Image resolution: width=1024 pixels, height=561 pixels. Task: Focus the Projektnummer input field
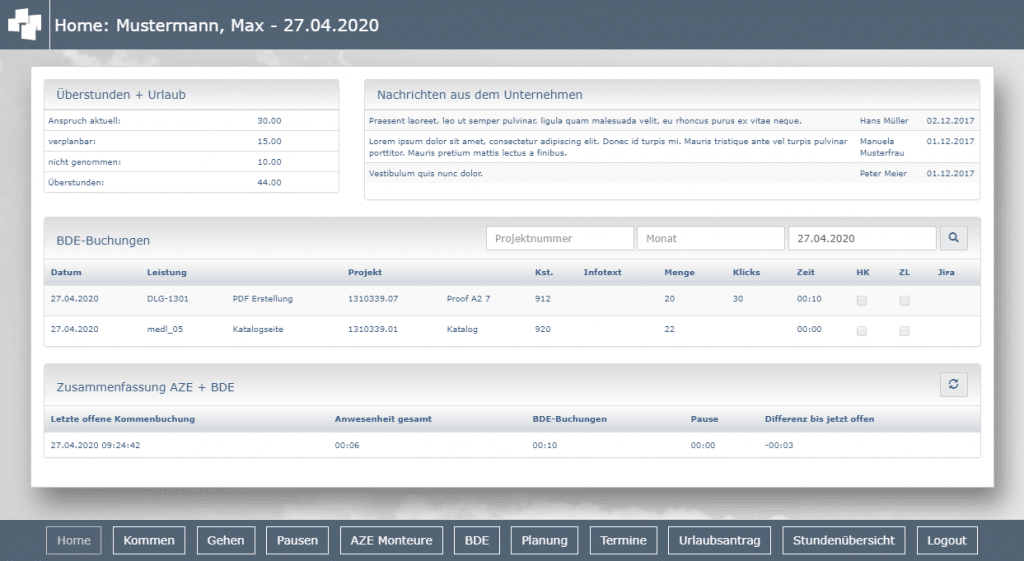tap(560, 238)
